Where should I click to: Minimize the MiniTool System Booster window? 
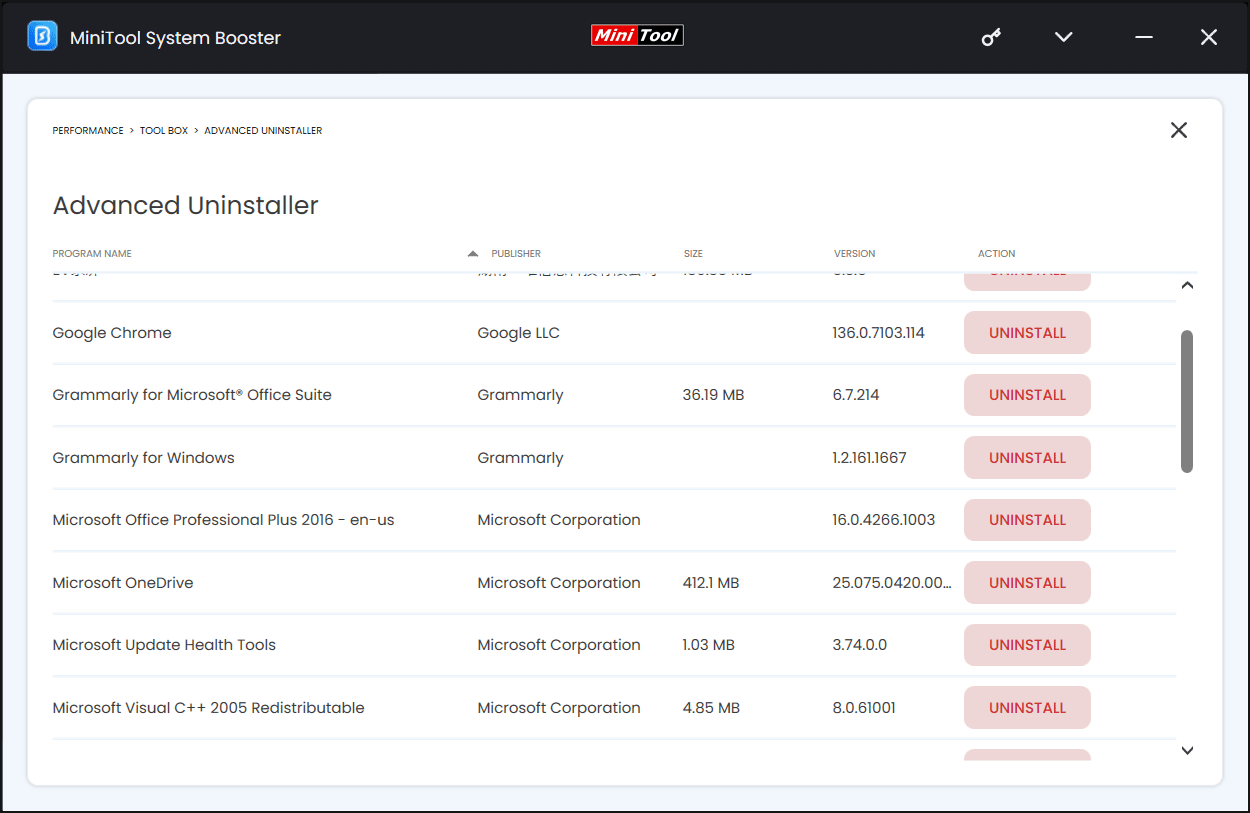click(1144, 37)
